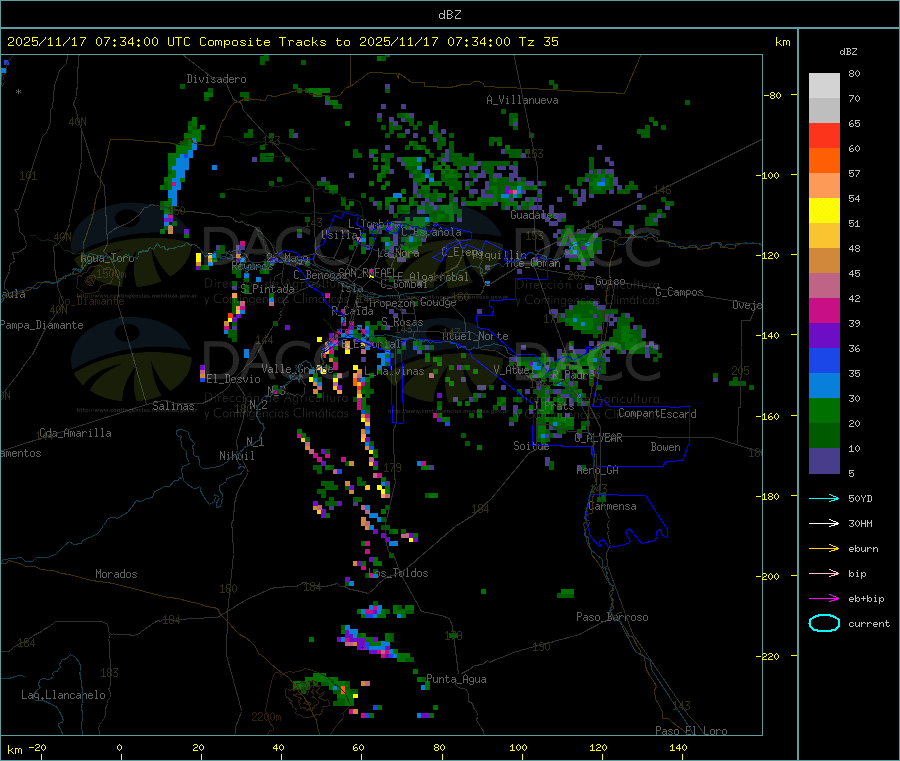Click the Aero_GA place label
Screen dimensions: 900x761
(598, 470)
